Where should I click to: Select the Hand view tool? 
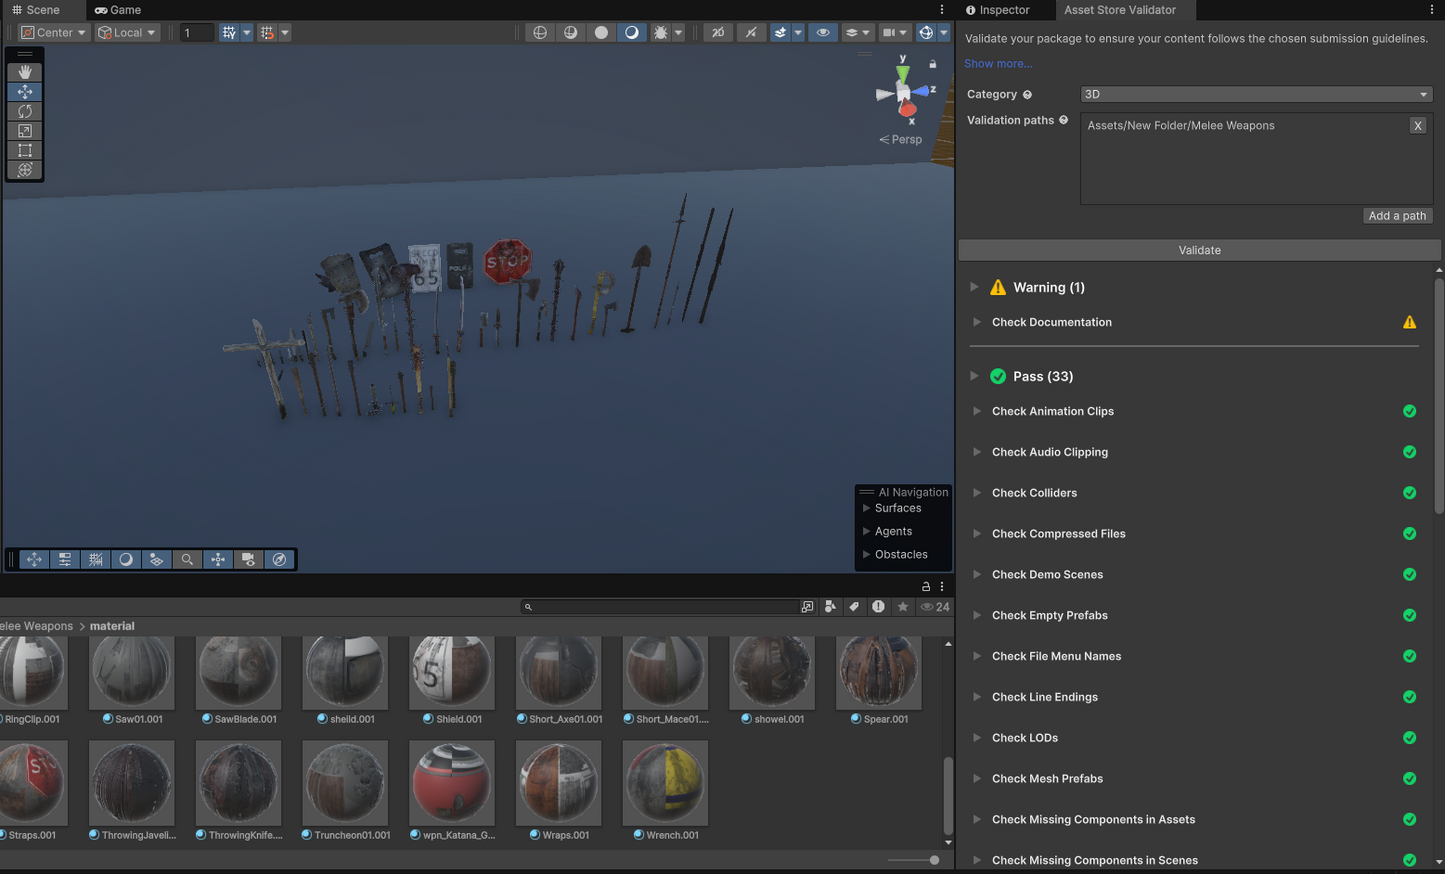pos(25,72)
